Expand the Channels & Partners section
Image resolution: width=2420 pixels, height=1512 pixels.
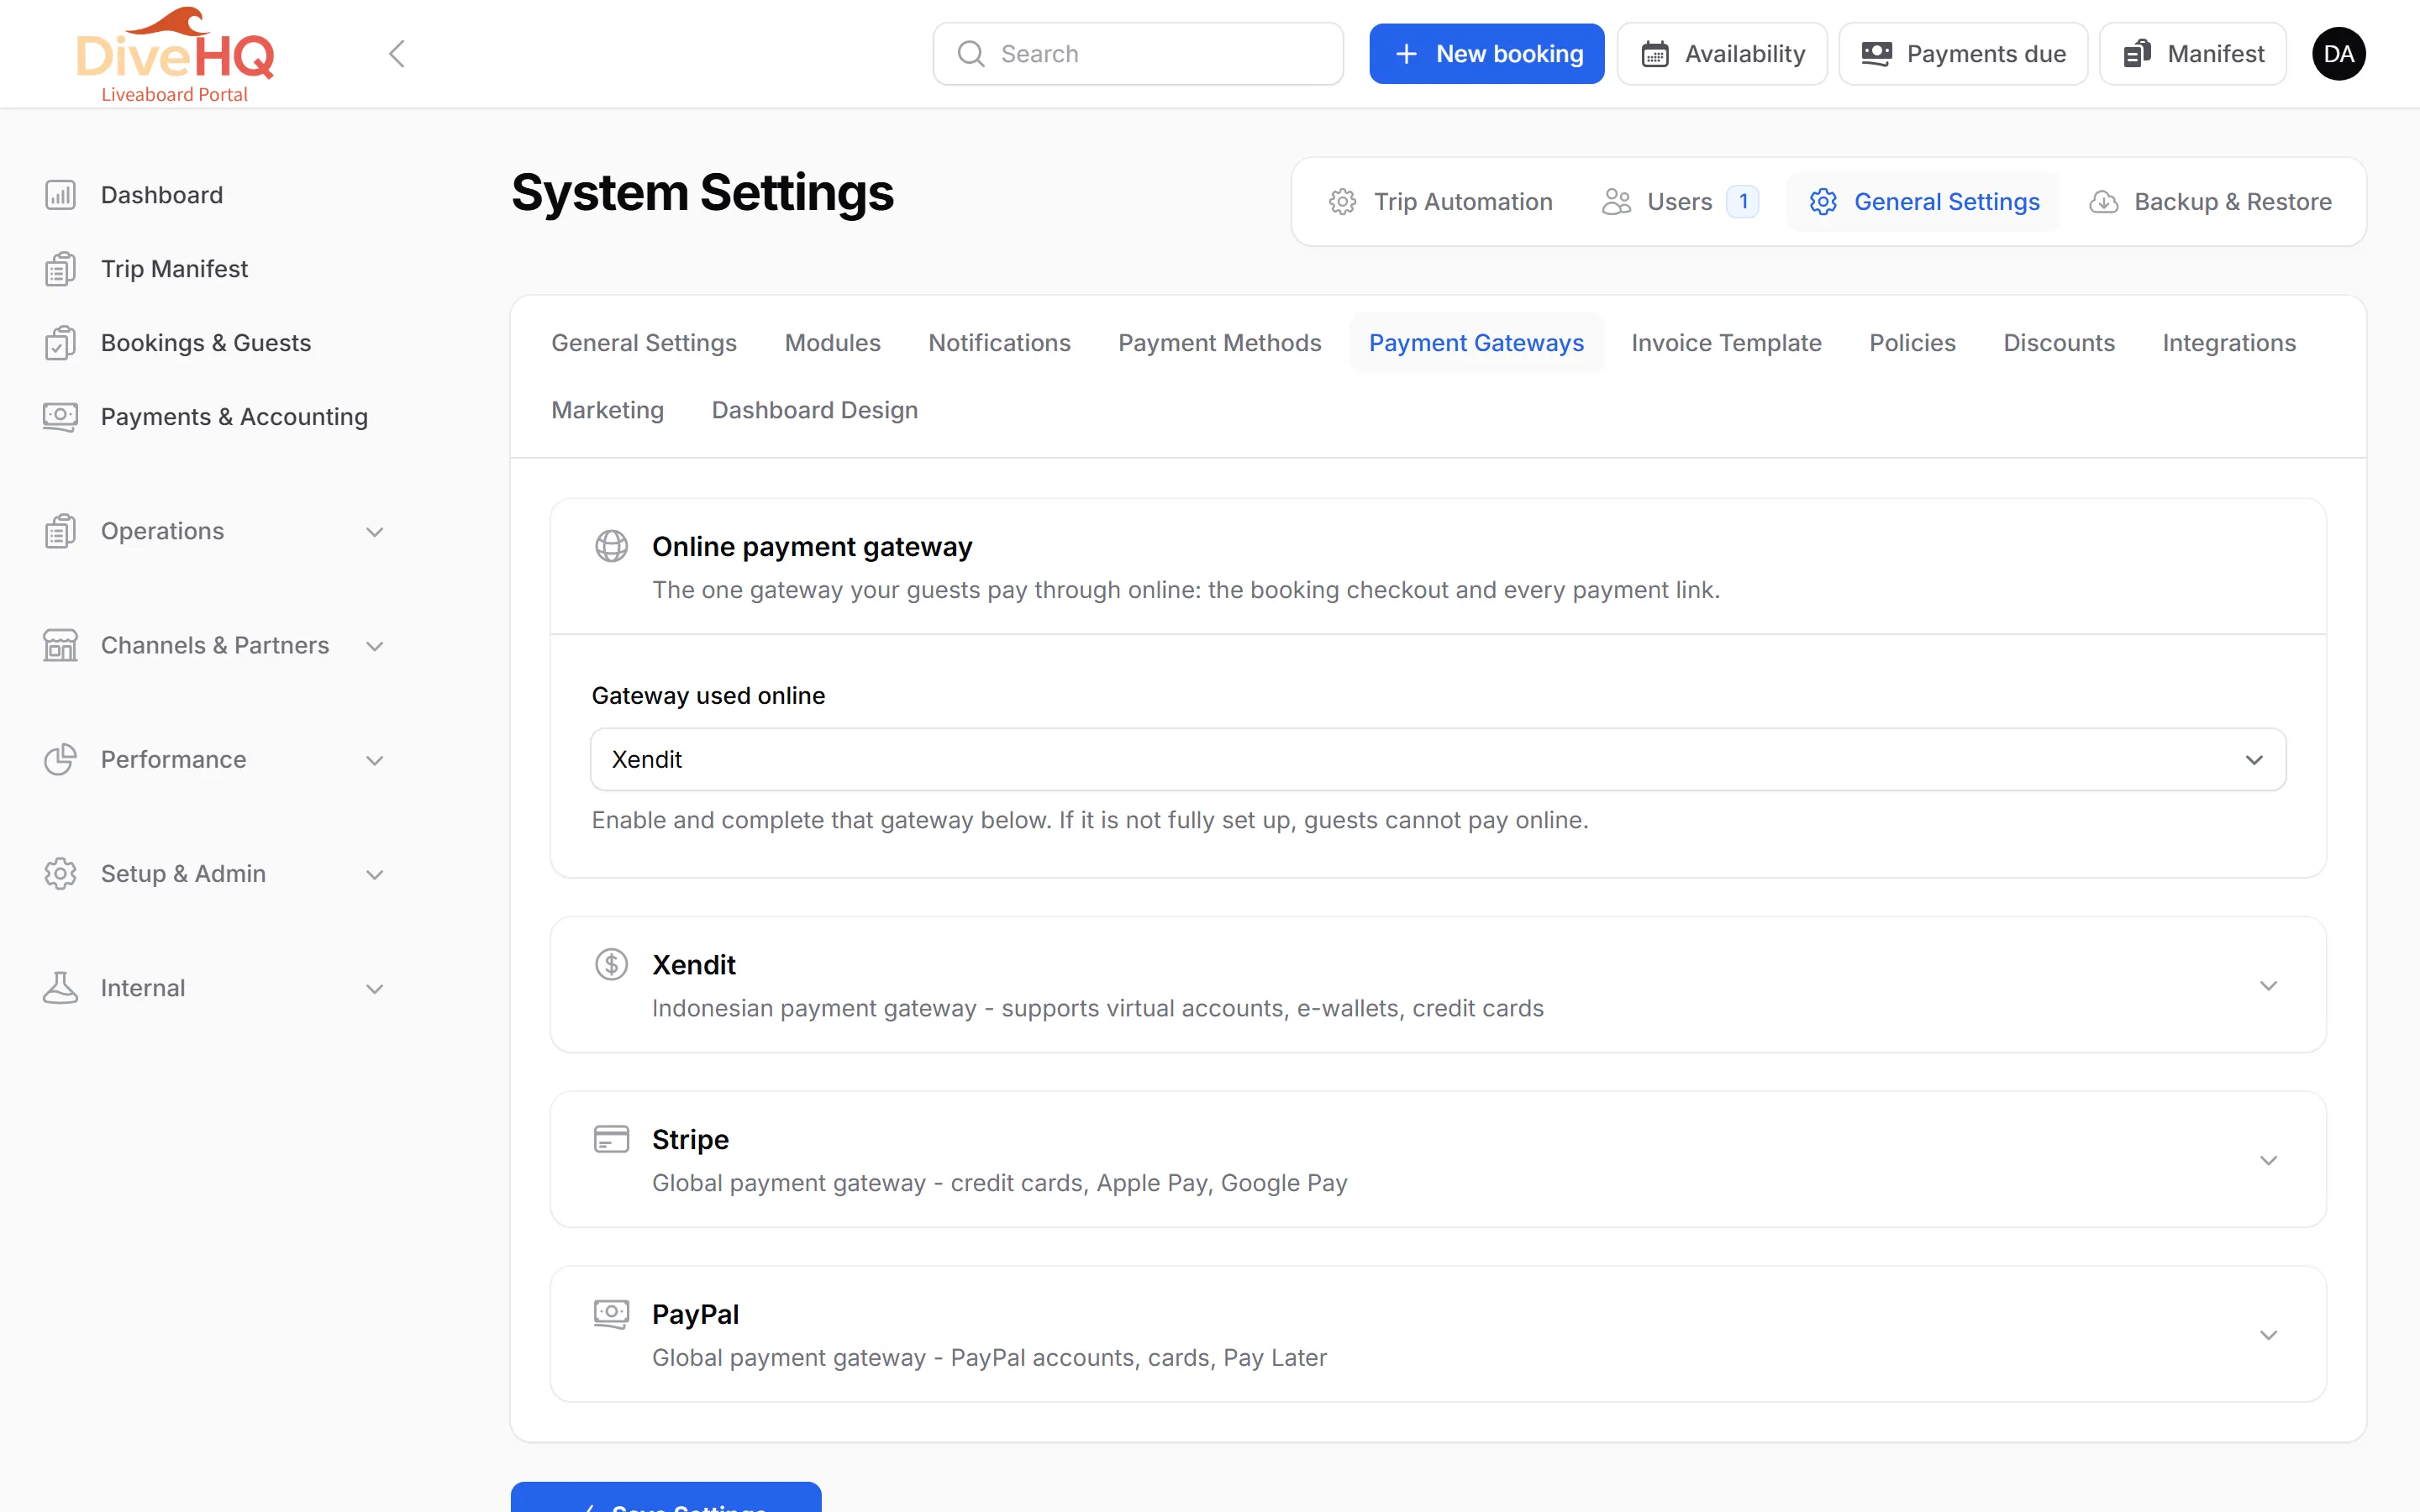click(x=375, y=646)
